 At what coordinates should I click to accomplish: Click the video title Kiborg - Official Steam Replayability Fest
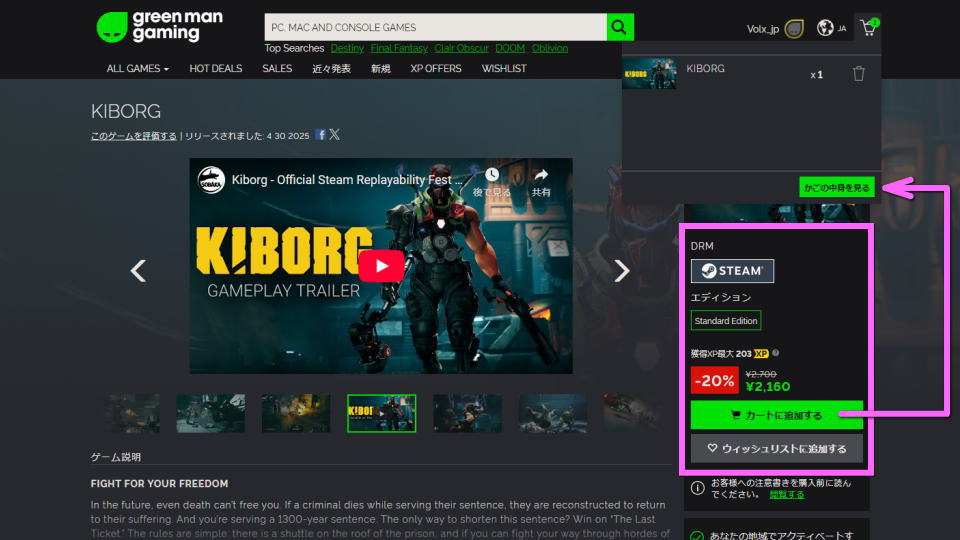tap(347, 180)
